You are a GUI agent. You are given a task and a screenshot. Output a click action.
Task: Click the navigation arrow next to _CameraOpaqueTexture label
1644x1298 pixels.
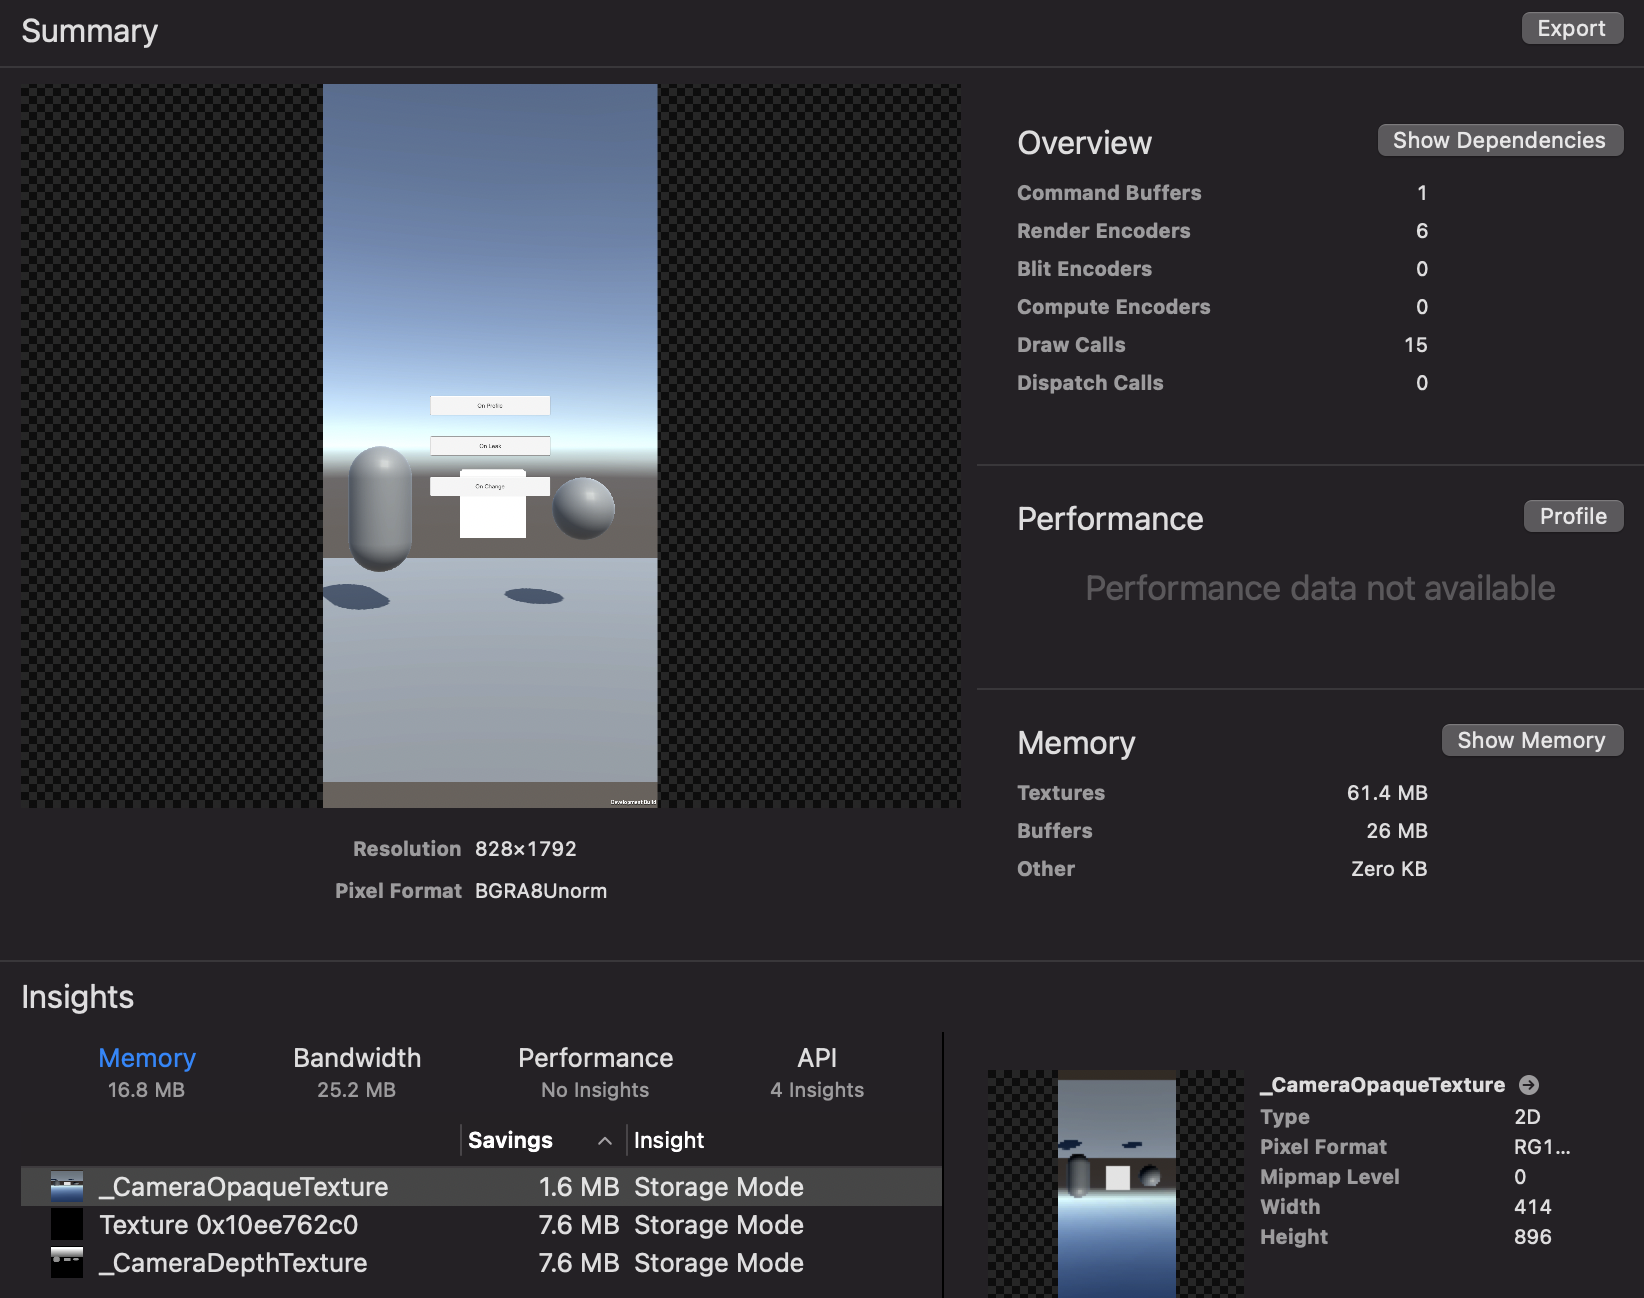pos(1531,1084)
